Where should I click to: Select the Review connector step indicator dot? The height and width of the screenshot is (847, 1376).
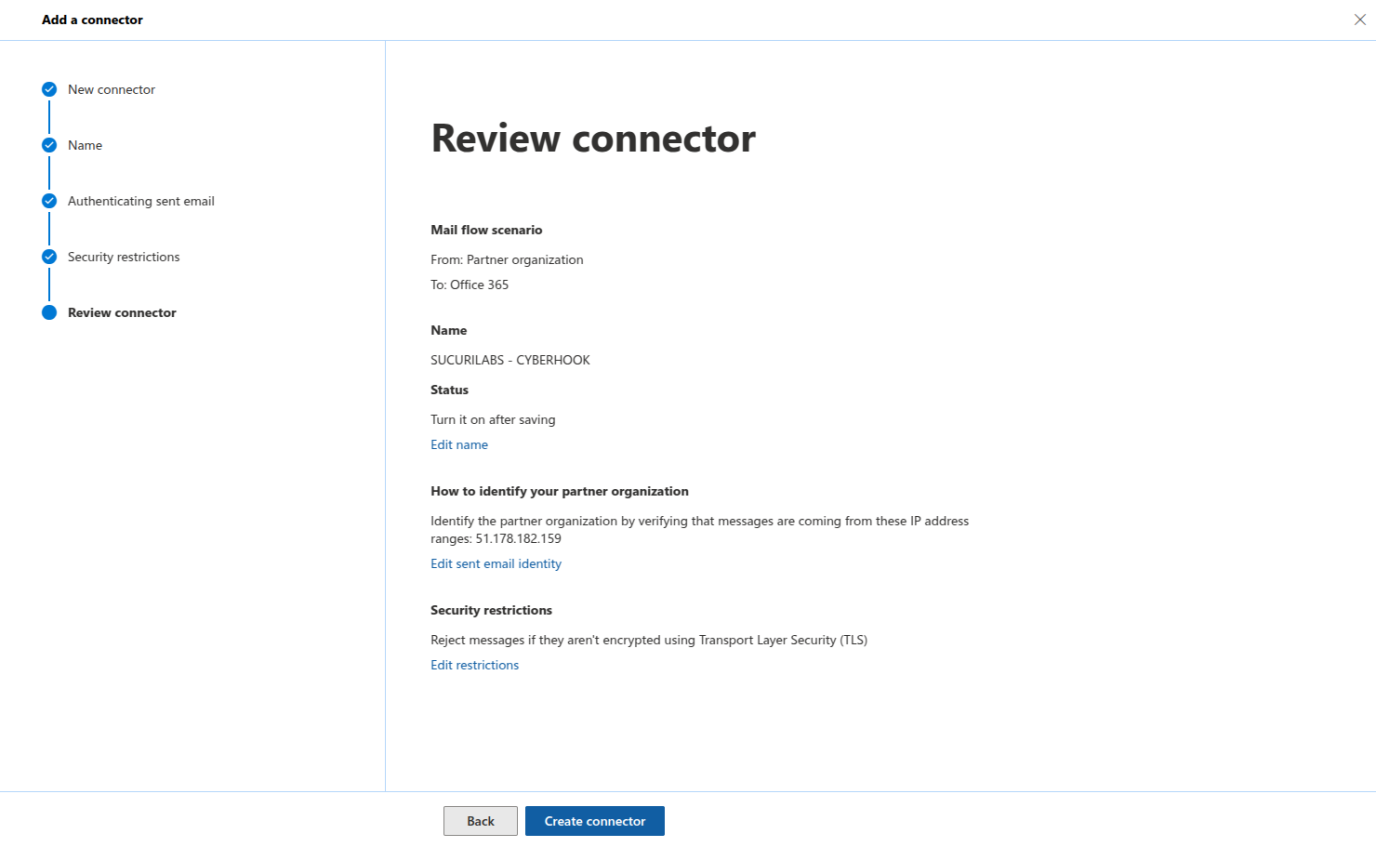(x=49, y=312)
